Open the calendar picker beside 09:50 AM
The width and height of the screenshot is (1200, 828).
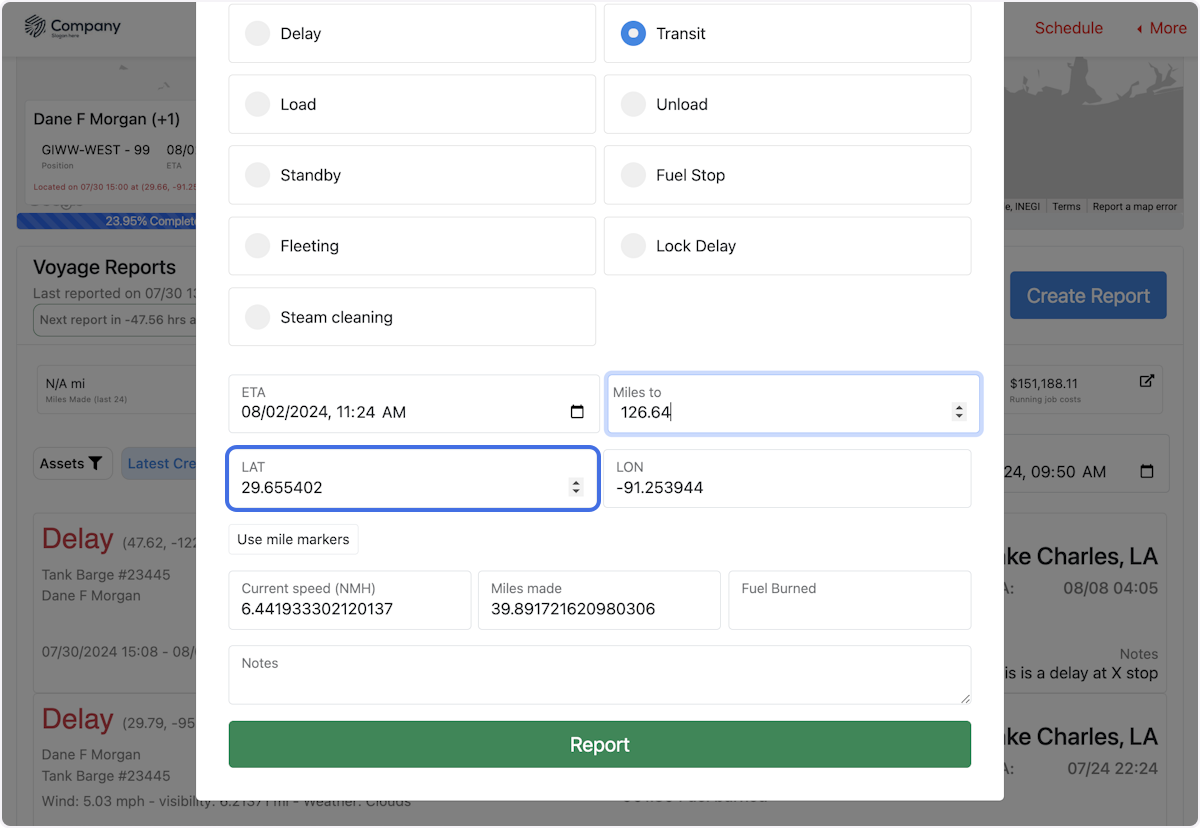(1146, 471)
